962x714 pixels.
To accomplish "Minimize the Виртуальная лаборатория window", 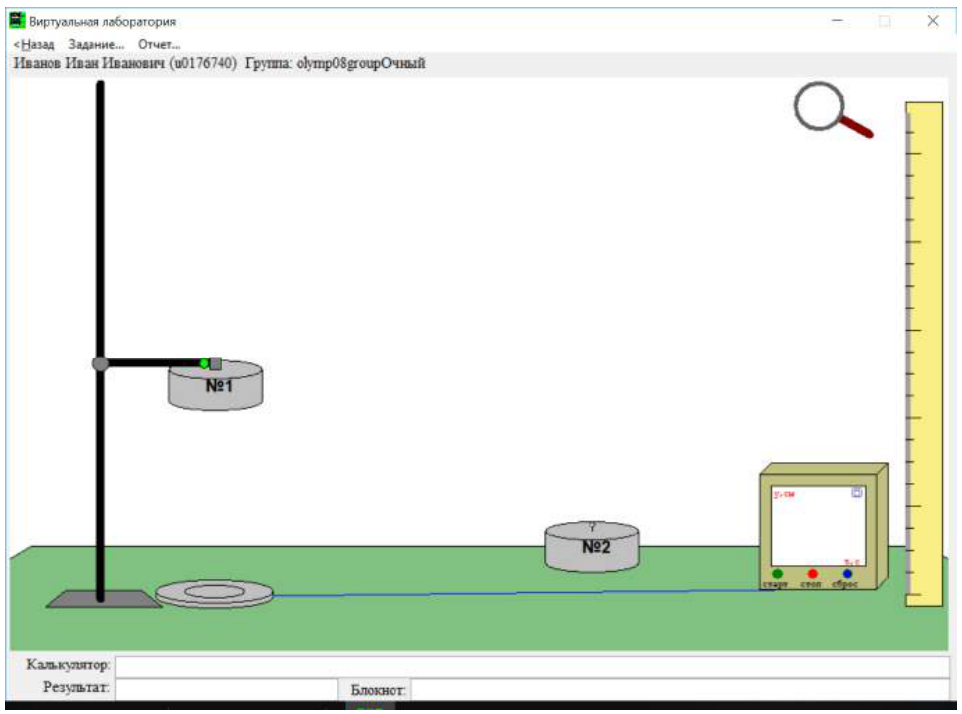I will [x=837, y=21].
